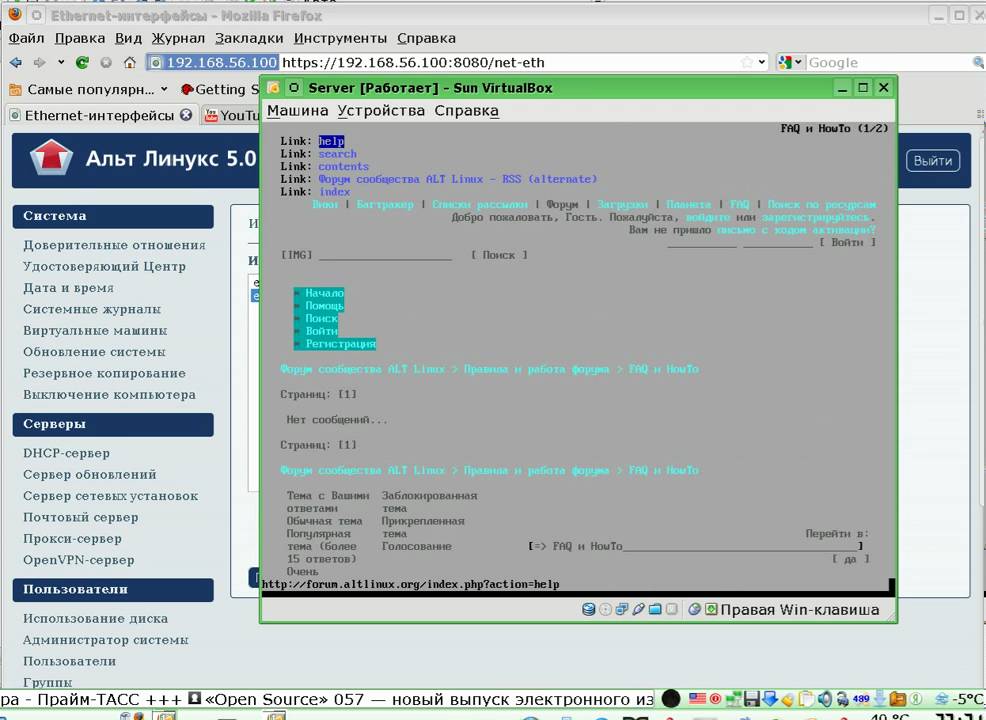Click VirtualBox mouse integration status icon
986x720 pixels.
(694, 609)
